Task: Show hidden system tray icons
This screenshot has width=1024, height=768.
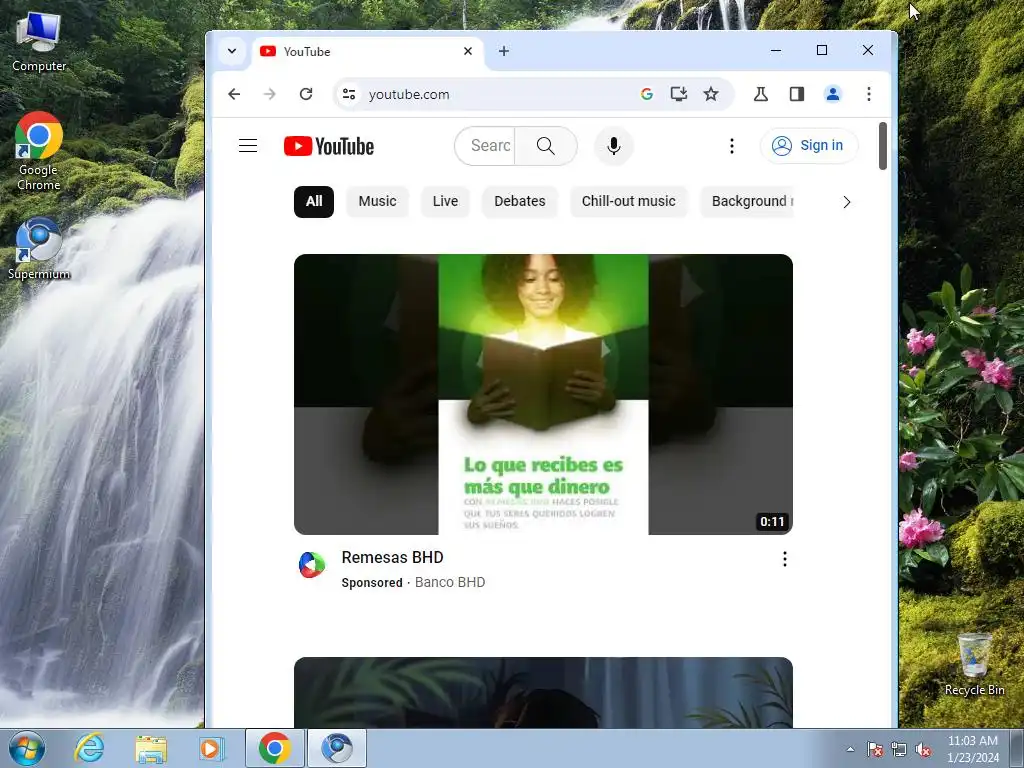Action: tap(850, 749)
